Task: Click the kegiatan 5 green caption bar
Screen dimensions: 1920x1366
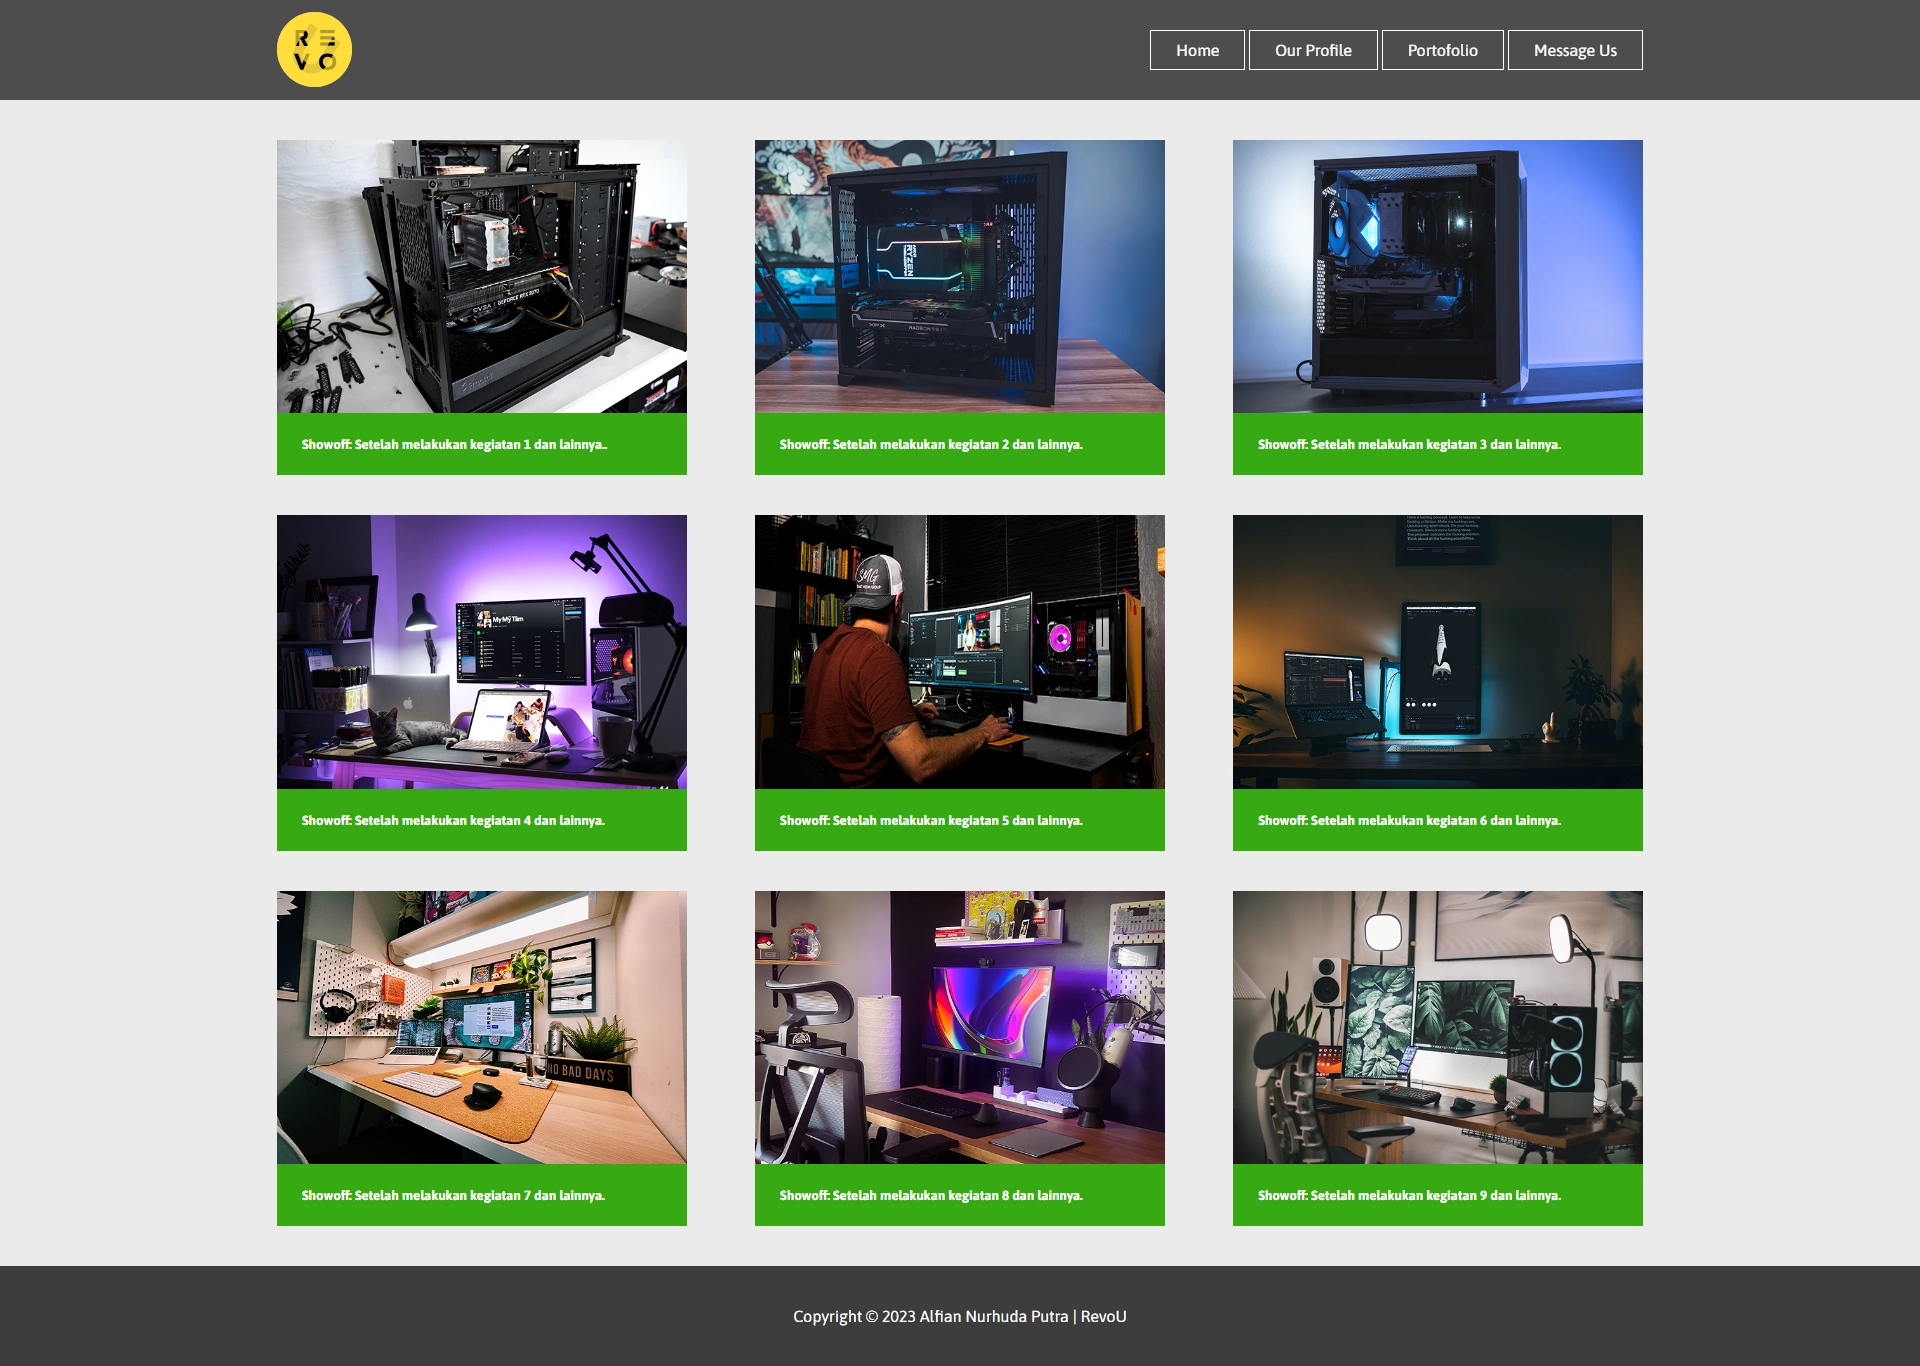Action: tap(931, 819)
